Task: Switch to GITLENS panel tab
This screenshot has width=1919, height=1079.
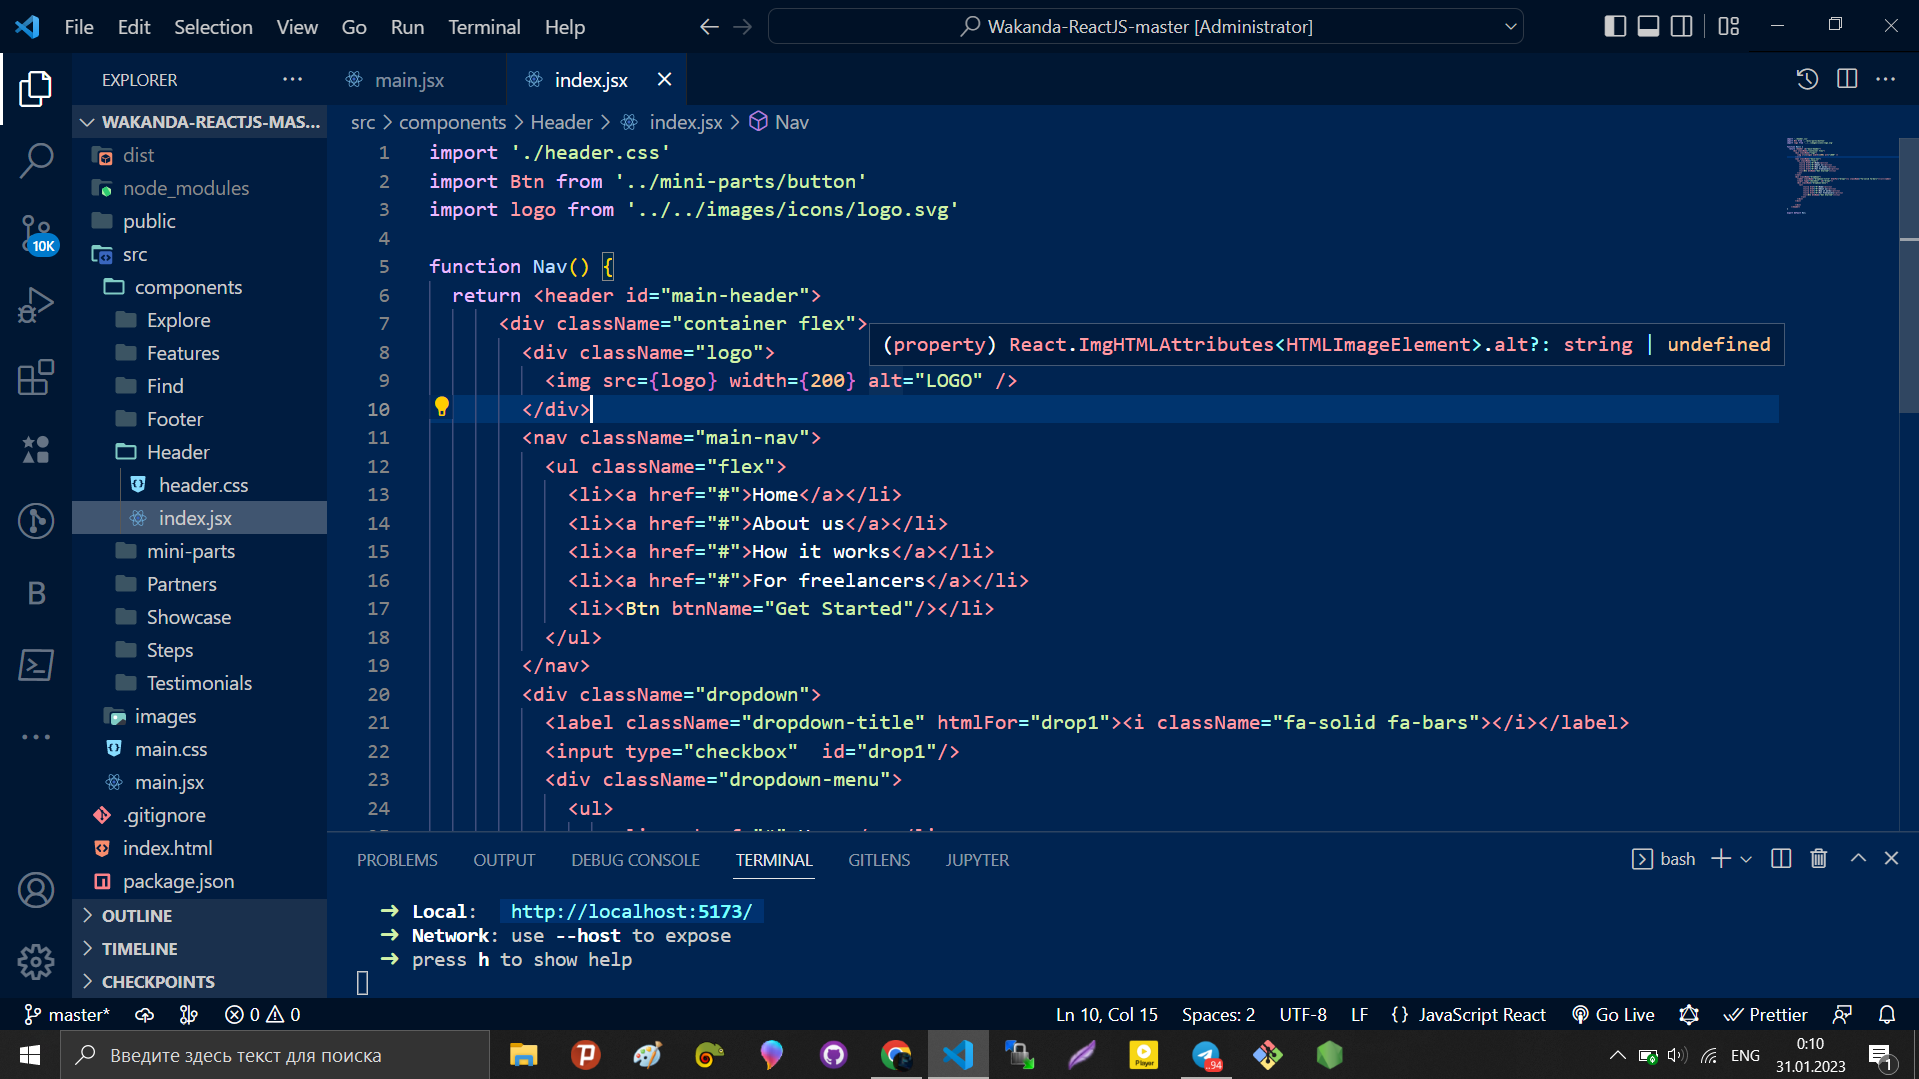Action: coord(879,860)
